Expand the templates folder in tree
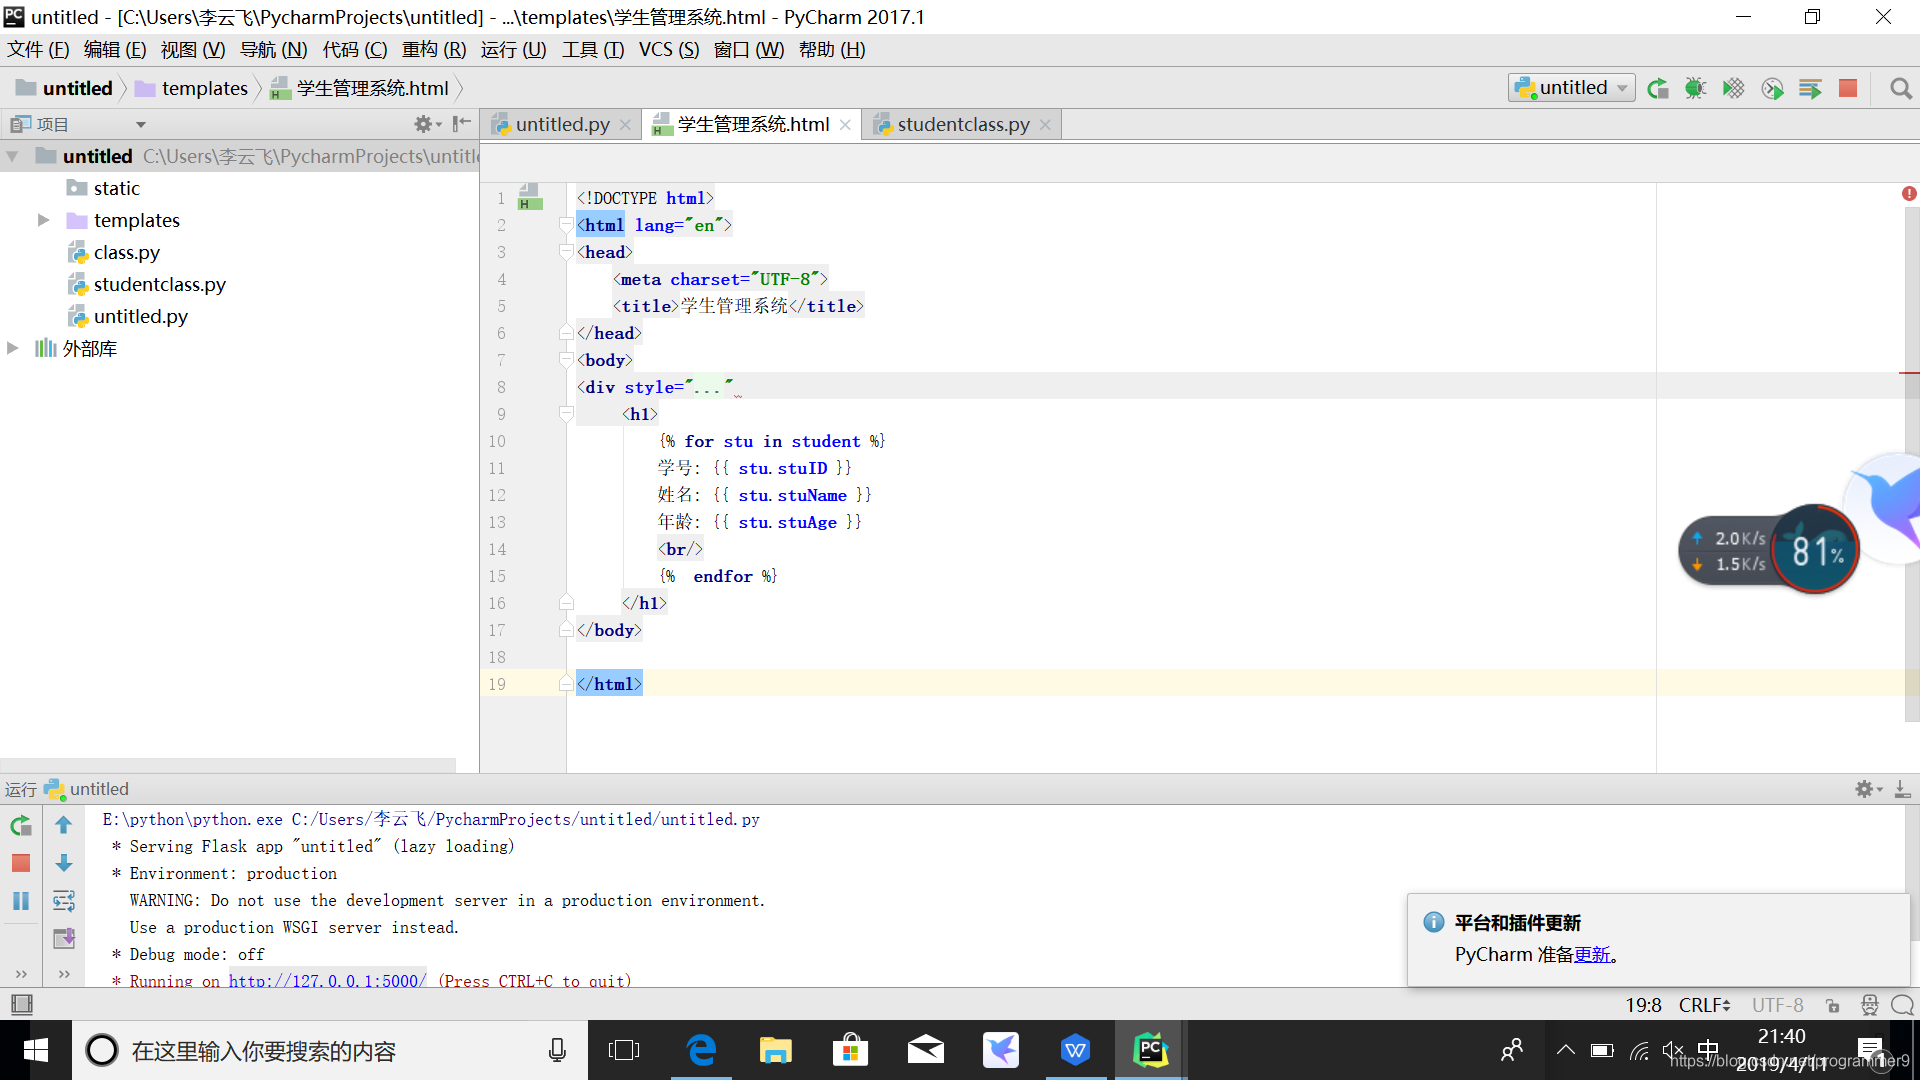Viewport: 1920px width, 1080px height. (43, 220)
